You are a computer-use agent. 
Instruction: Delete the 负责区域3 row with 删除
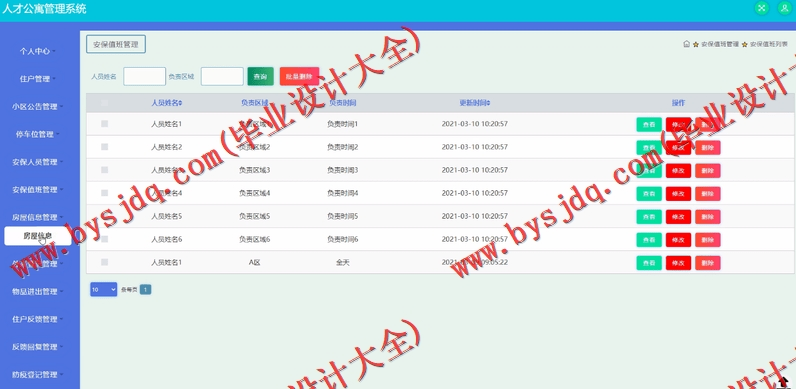pyautogui.click(x=708, y=171)
